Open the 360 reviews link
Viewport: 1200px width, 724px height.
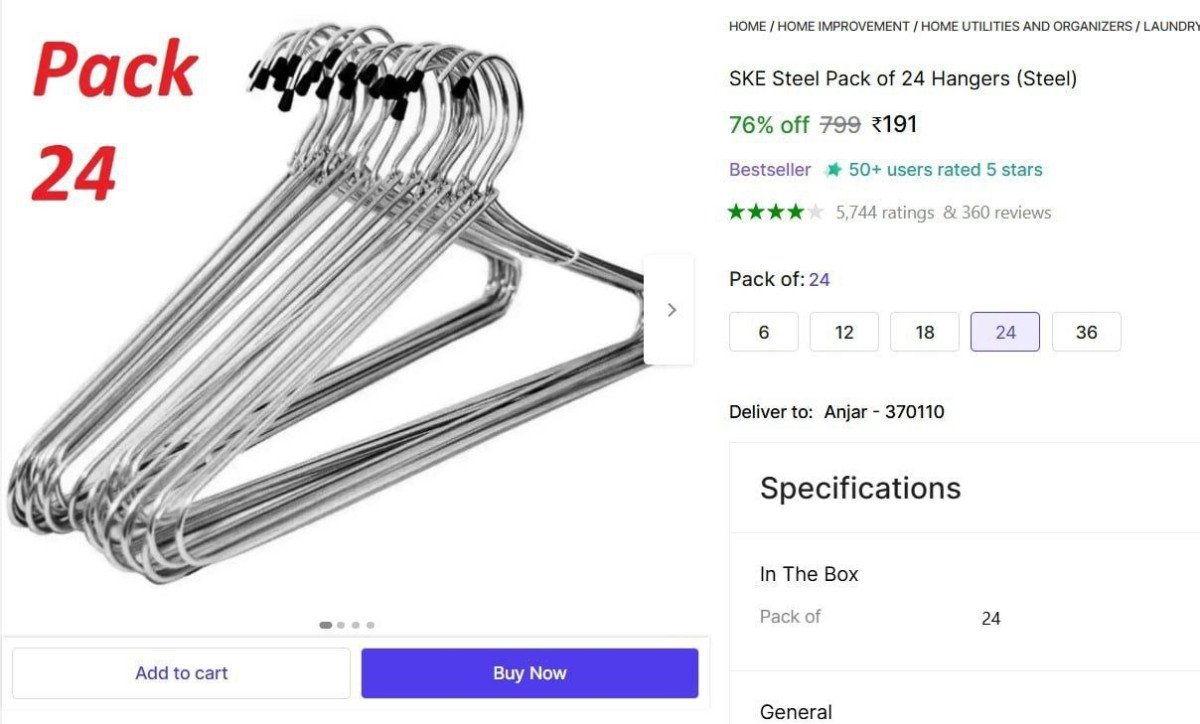click(1005, 212)
